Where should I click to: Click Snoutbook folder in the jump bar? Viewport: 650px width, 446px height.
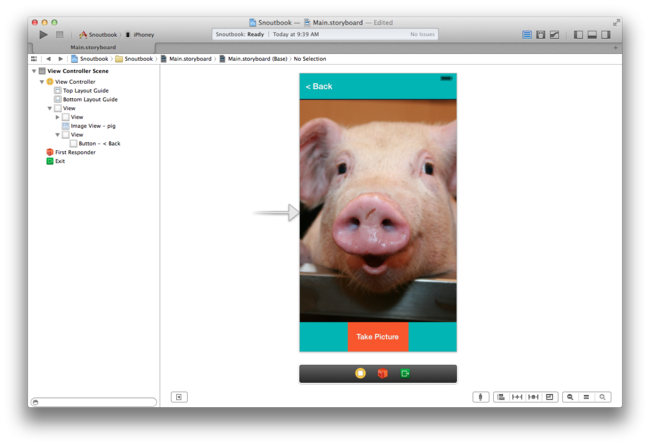click(134, 59)
